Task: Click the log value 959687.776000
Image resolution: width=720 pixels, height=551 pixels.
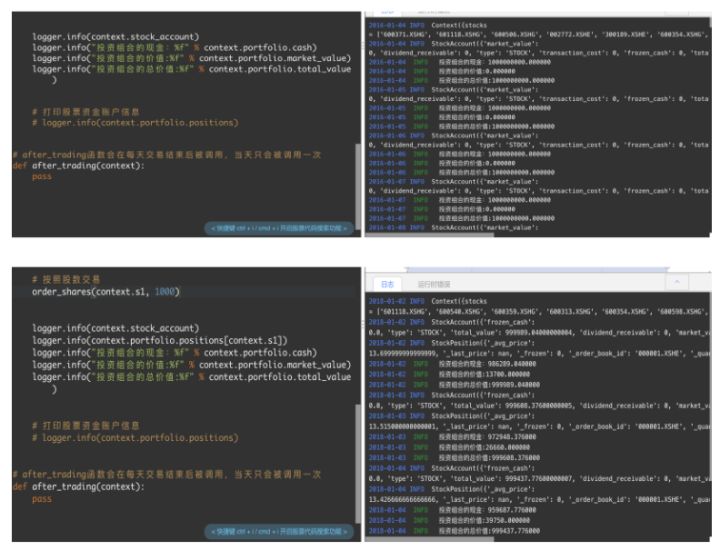Action: tap(512, 510)
